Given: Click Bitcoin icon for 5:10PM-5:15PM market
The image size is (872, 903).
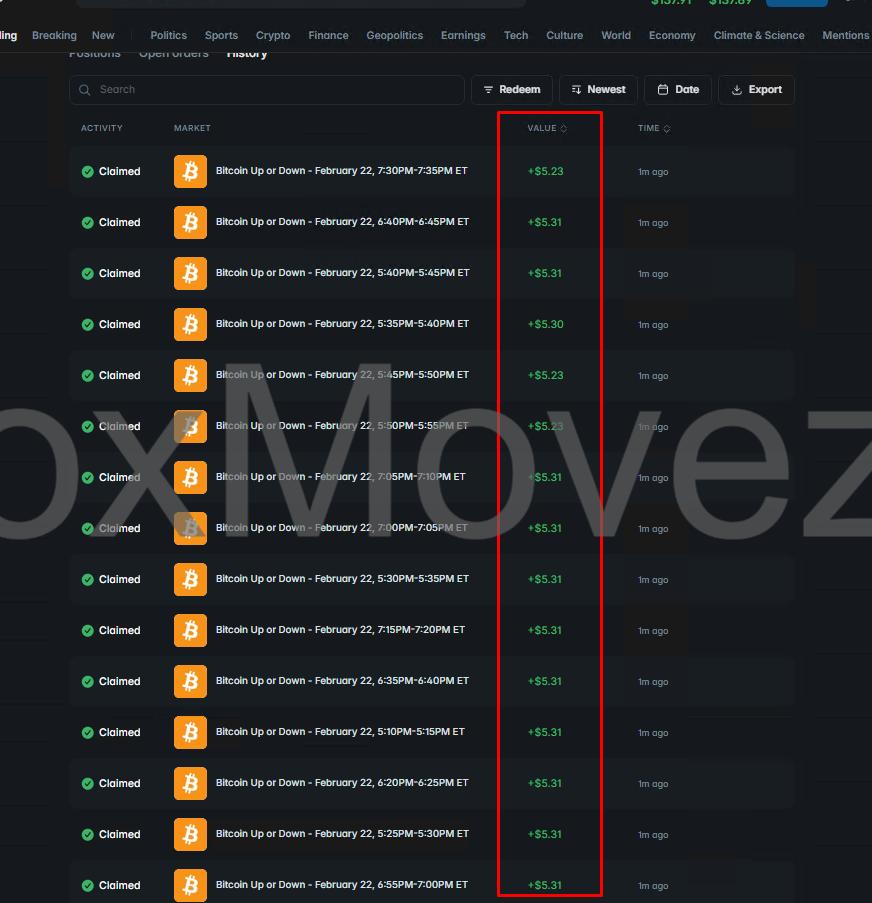Looking at the screenshot, I should [x=190, y=732].
